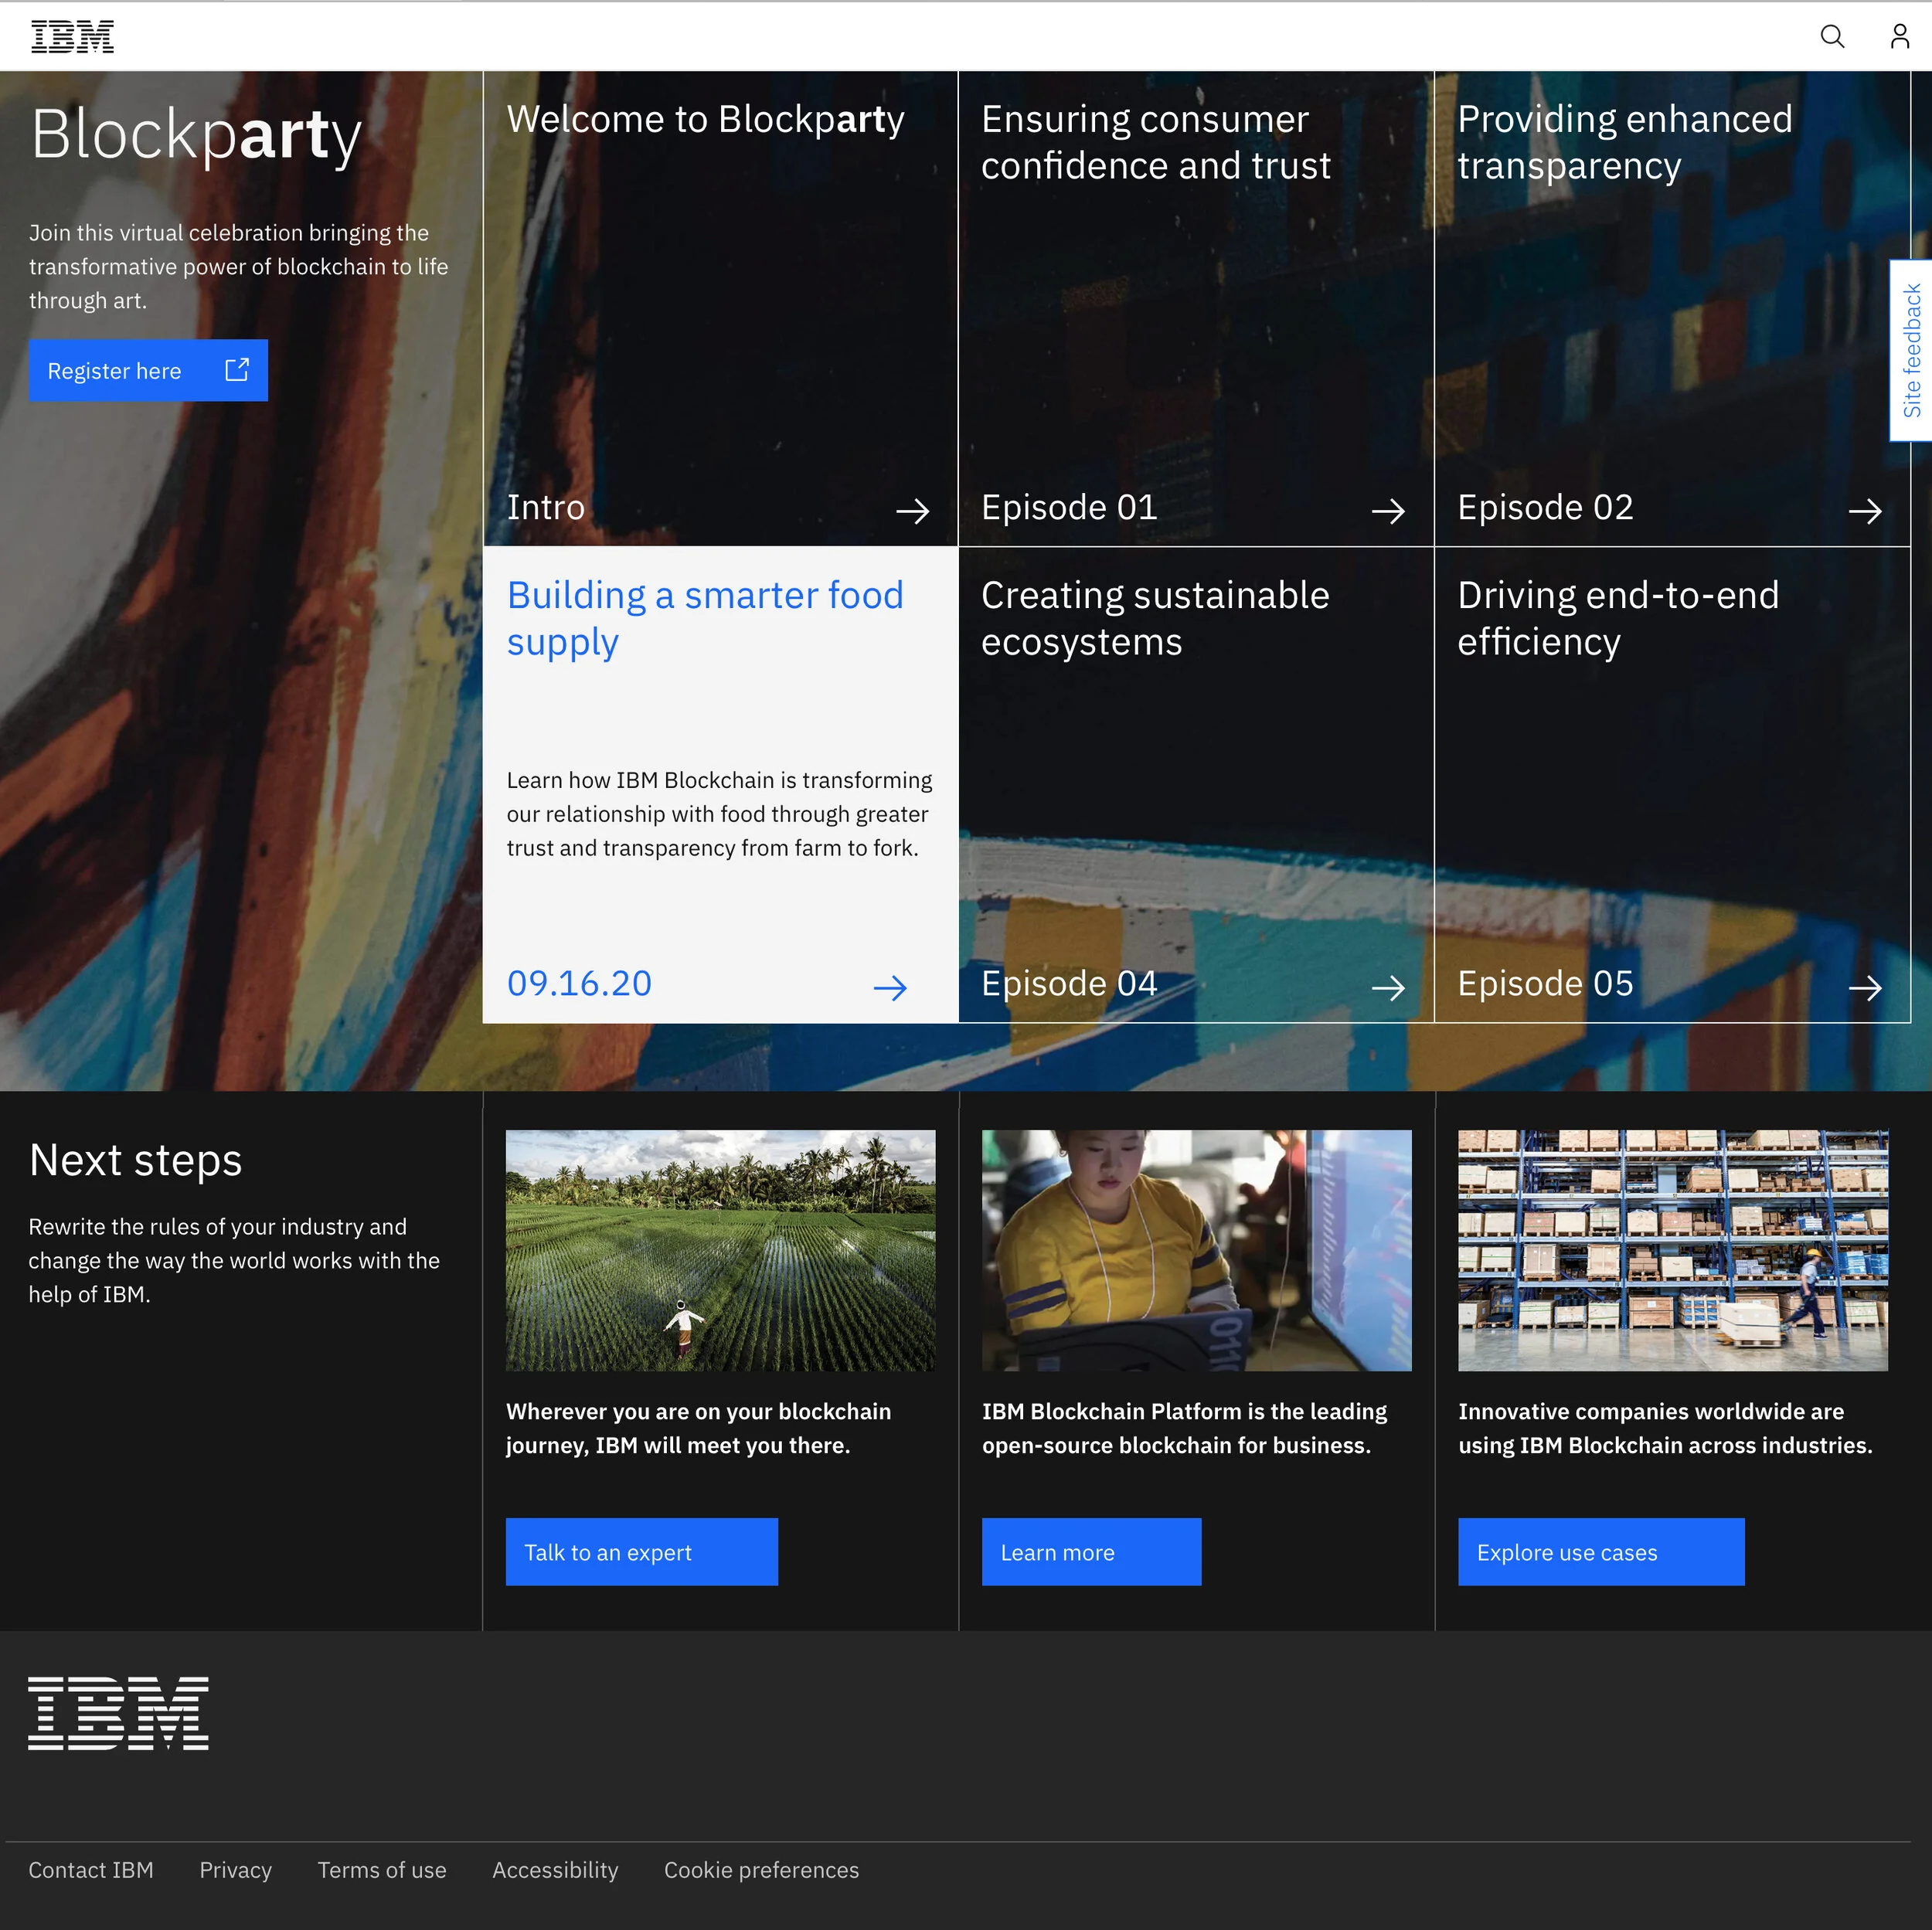The width and height of the screenshot is (1932, 1930).
Task: Open Cookie preferences in the footer
Action: [x=761, y=1870]
